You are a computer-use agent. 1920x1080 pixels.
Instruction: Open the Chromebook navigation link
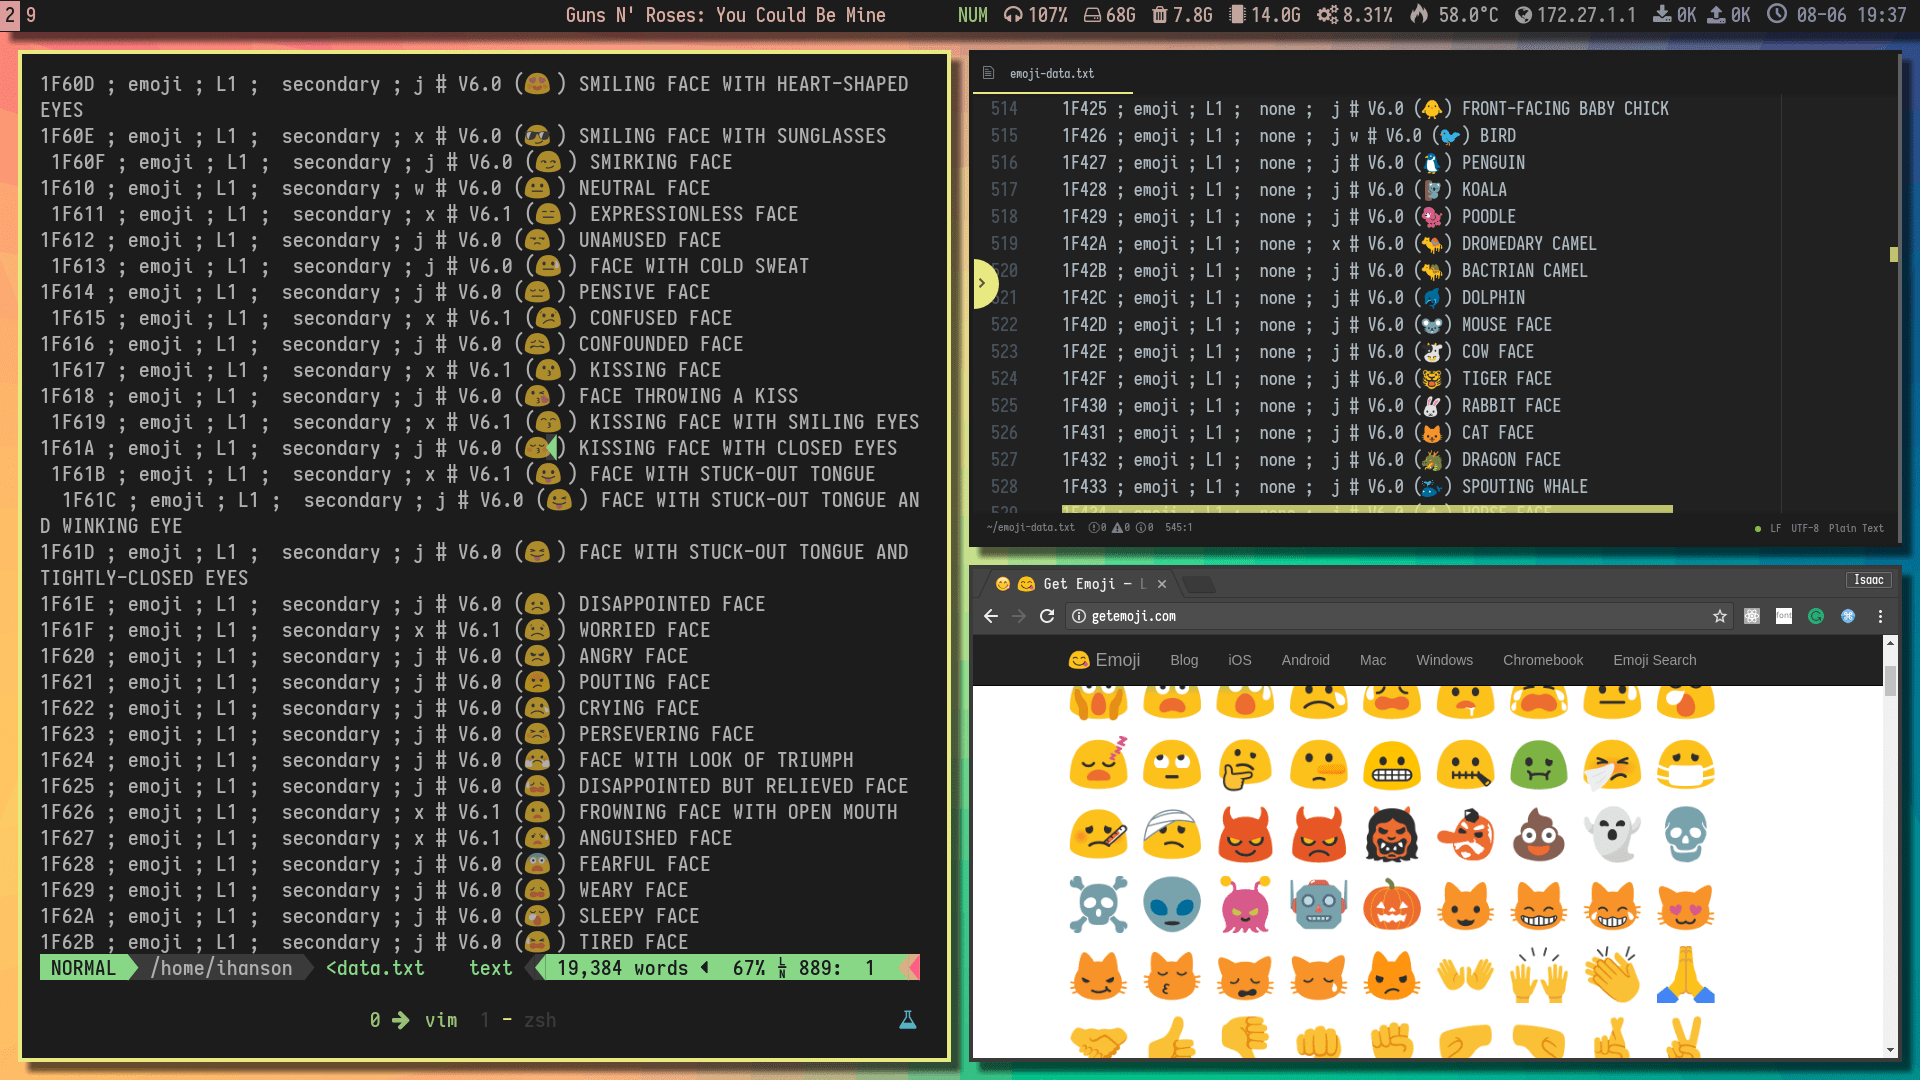[x=1542, y=660]
